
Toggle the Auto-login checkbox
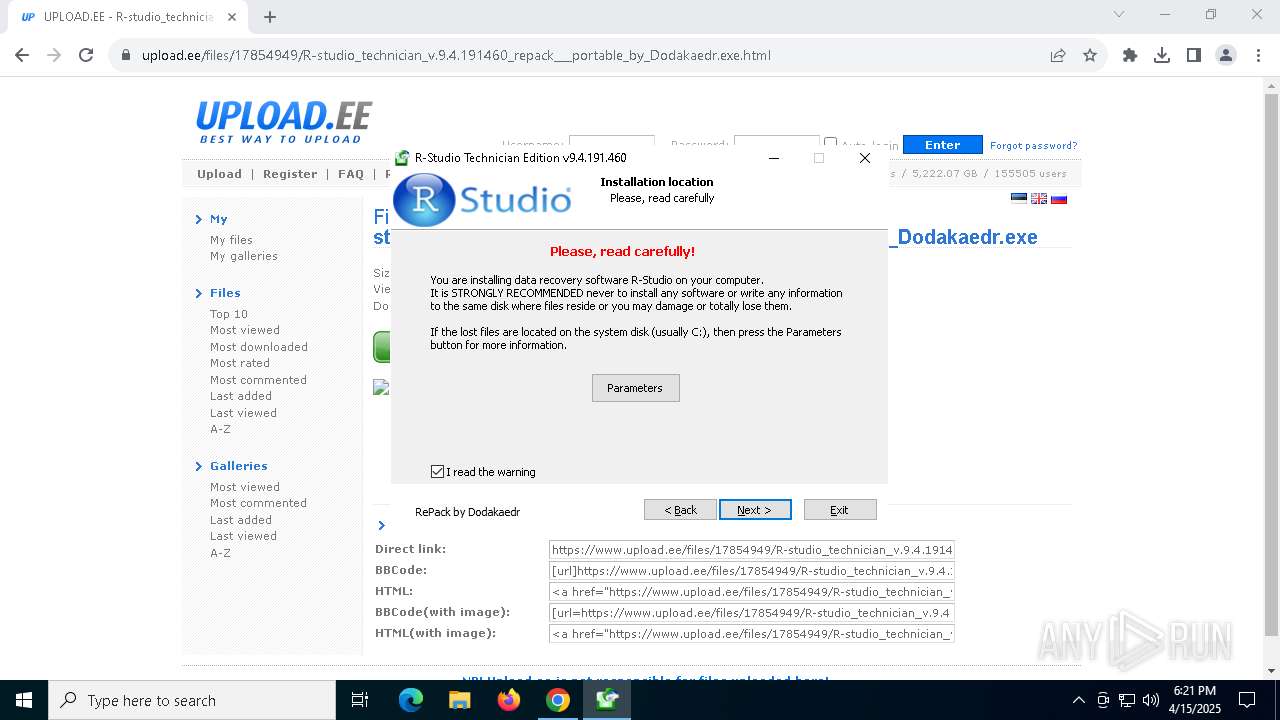[x=830, y=144]
